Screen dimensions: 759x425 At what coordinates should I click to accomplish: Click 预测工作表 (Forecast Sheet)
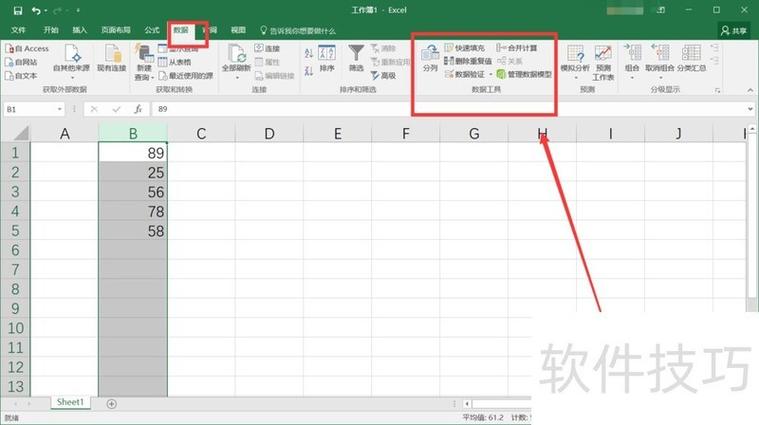pyautogui.click(x=603, y=62)
